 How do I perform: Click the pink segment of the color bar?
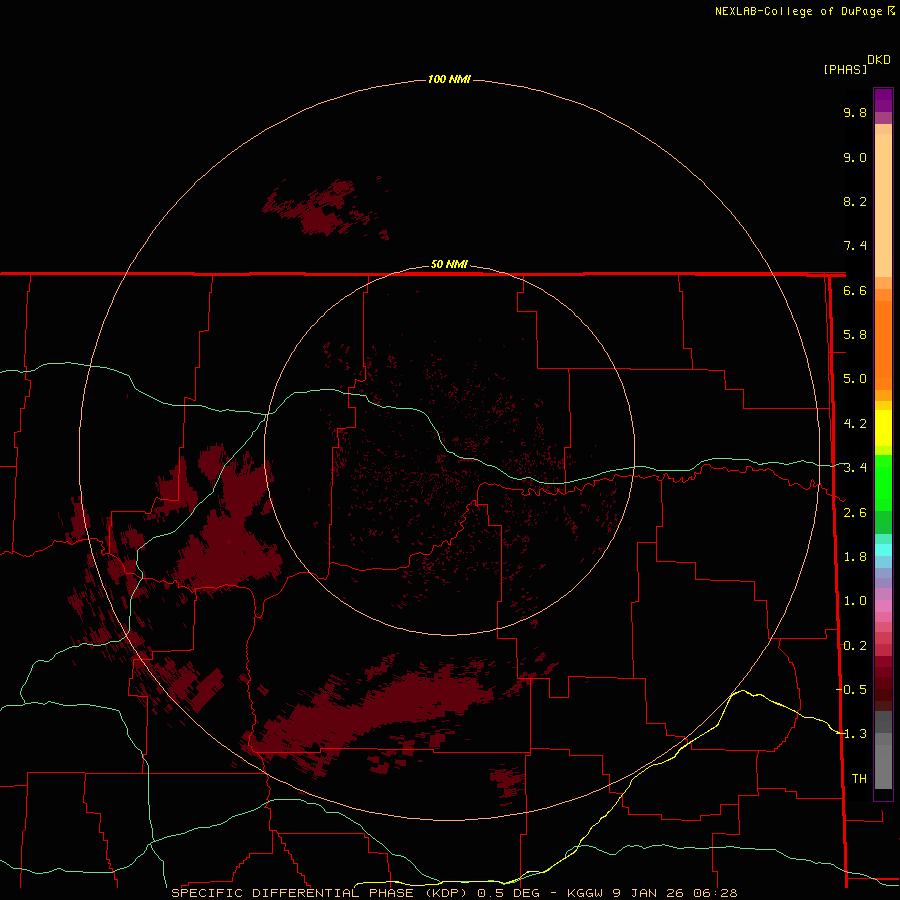(883, 606)
